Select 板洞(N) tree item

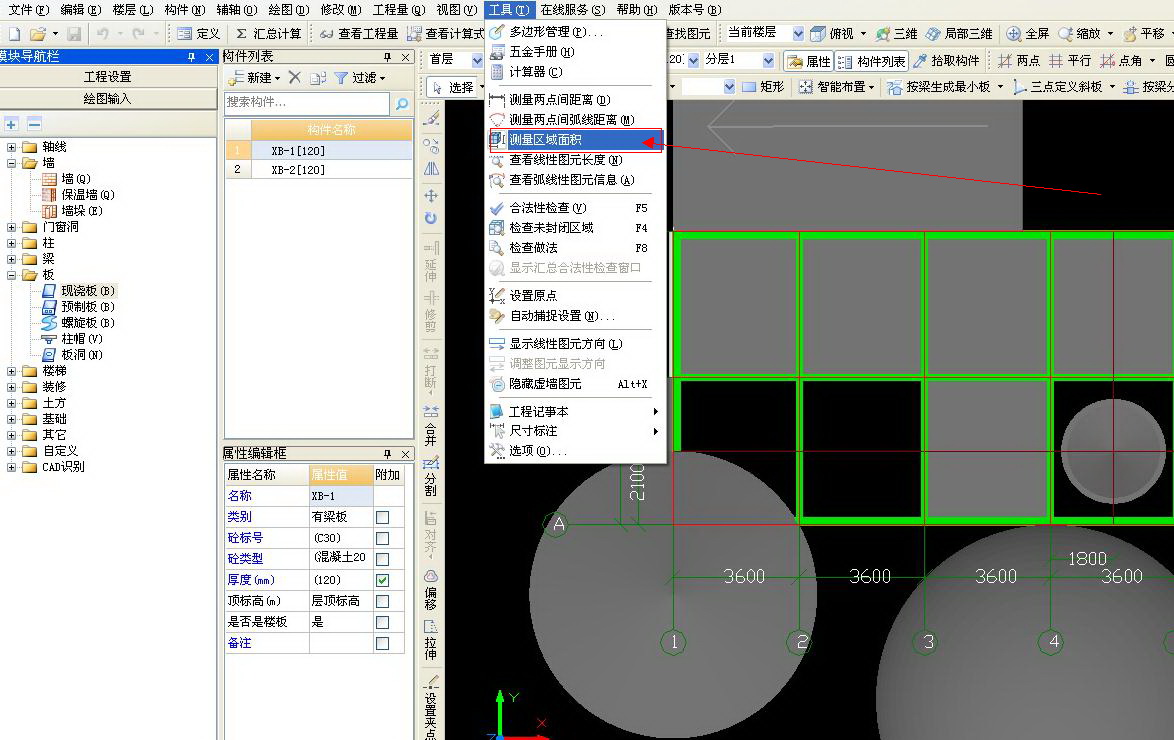point(73,355)
